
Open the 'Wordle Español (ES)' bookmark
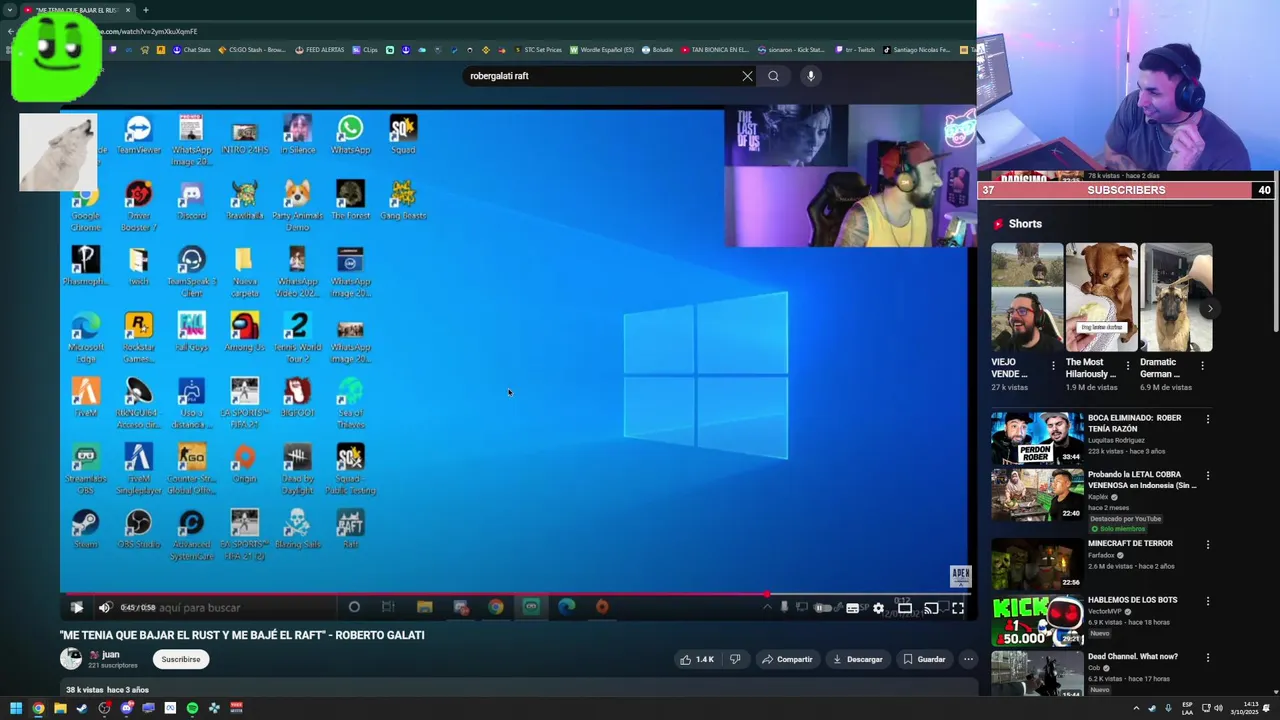click(602, 50)
